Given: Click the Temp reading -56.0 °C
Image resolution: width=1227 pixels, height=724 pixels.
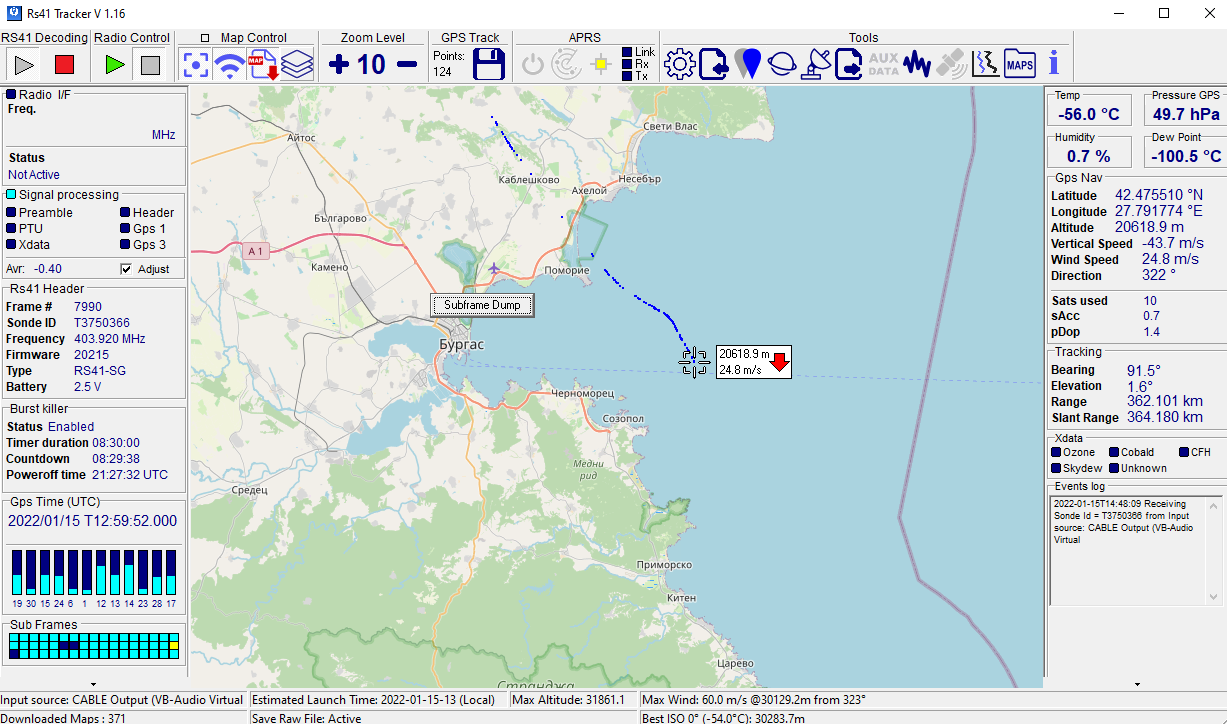Looking at the screenshot, I should tap(1089, 114).
